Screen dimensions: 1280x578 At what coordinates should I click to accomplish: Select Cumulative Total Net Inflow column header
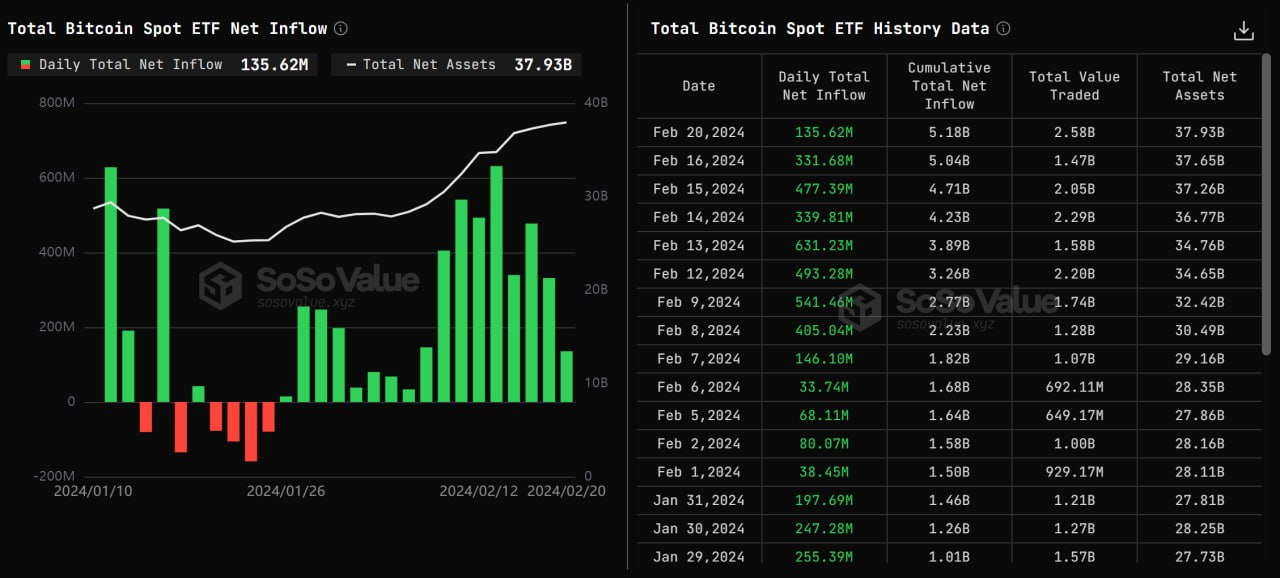click(948, 86)
